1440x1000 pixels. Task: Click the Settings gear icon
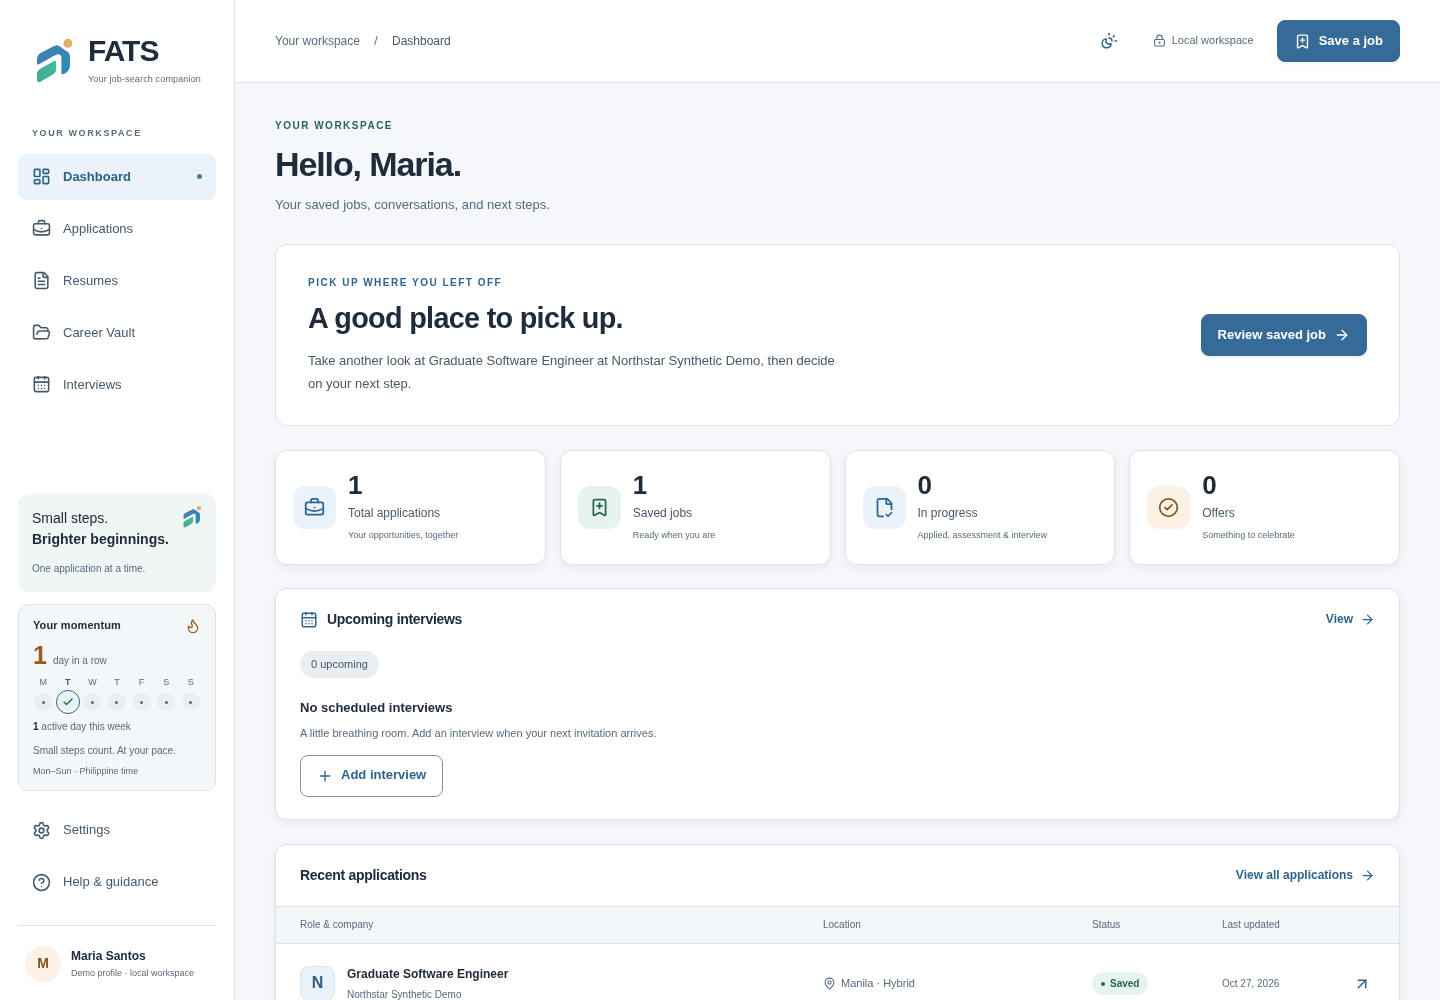click(41, 830)
